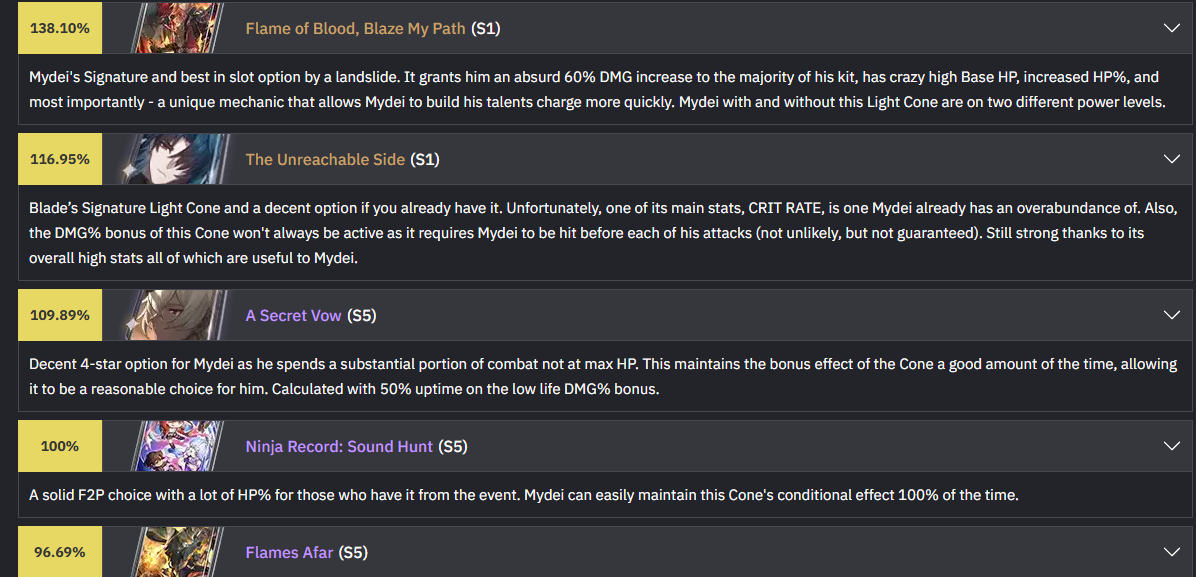
Task: Click the 116.95% rating badge
Action: (x=60, y=160)
